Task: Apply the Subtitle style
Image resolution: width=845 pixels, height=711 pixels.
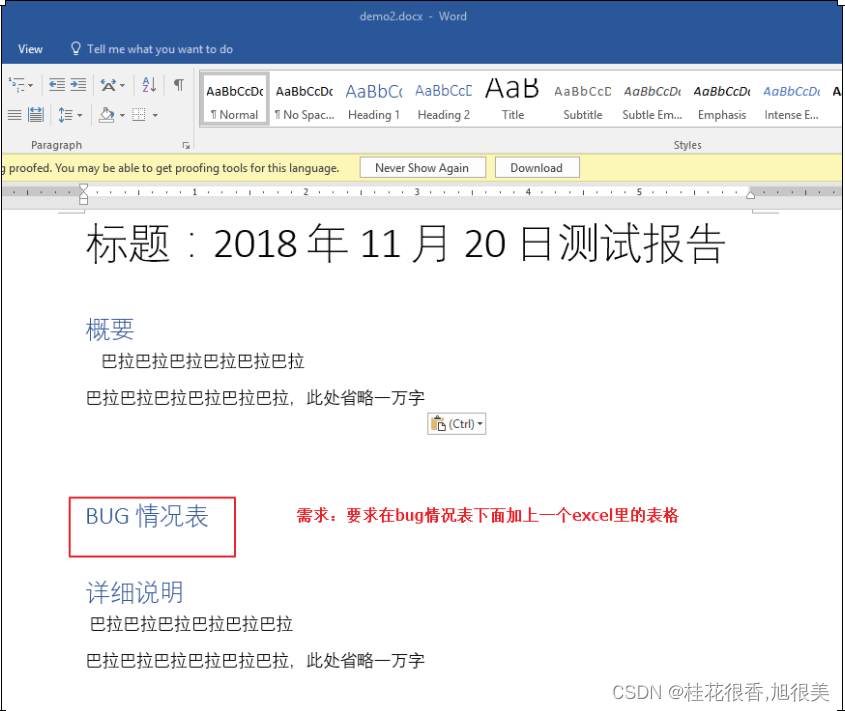Action: click(583, 100)
